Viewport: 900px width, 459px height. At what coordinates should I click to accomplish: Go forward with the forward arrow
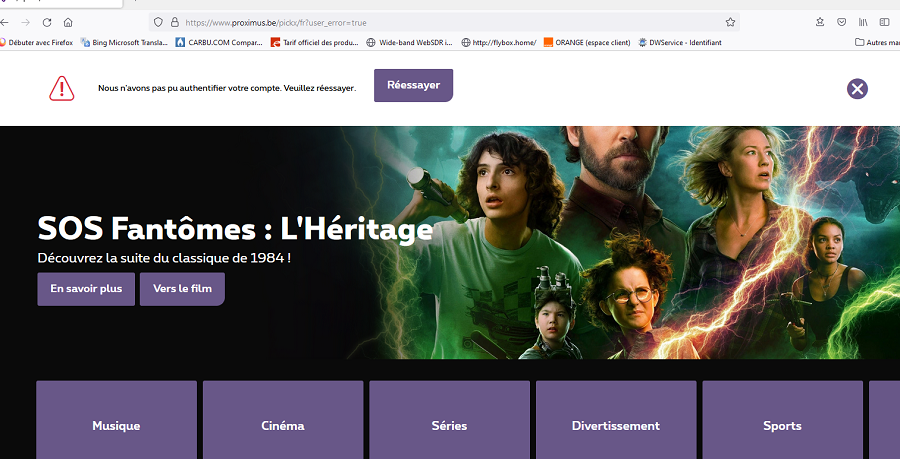25,22
